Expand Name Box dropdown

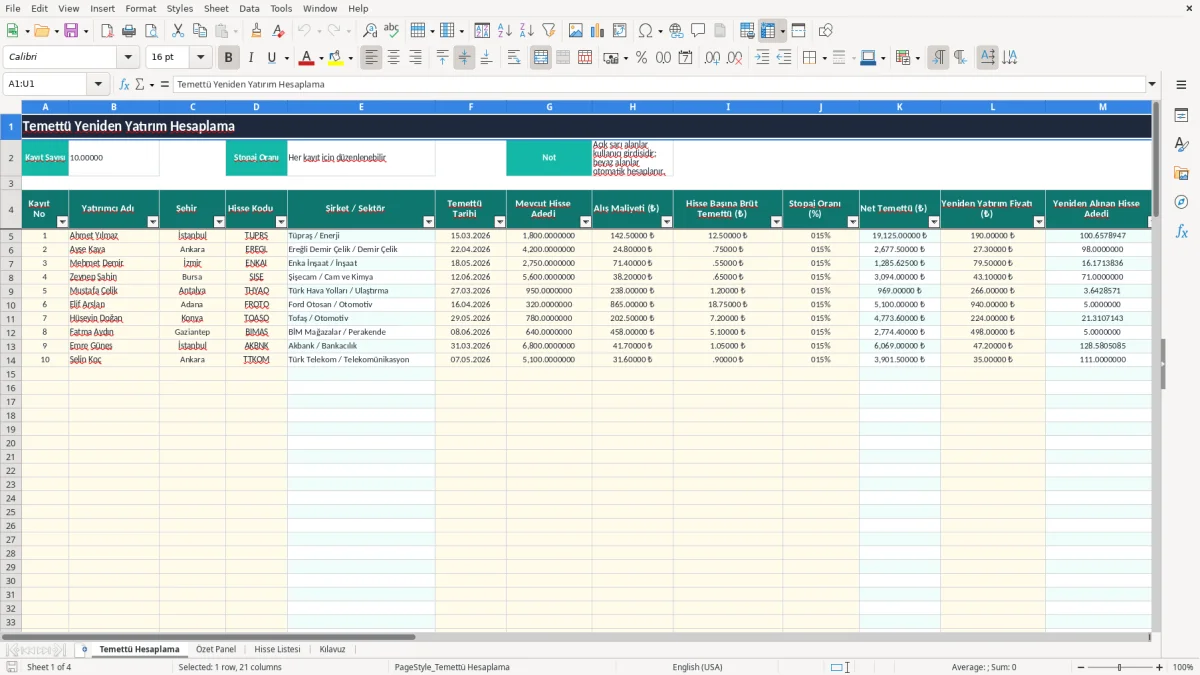pyautogui.click(x=98, y=84)
